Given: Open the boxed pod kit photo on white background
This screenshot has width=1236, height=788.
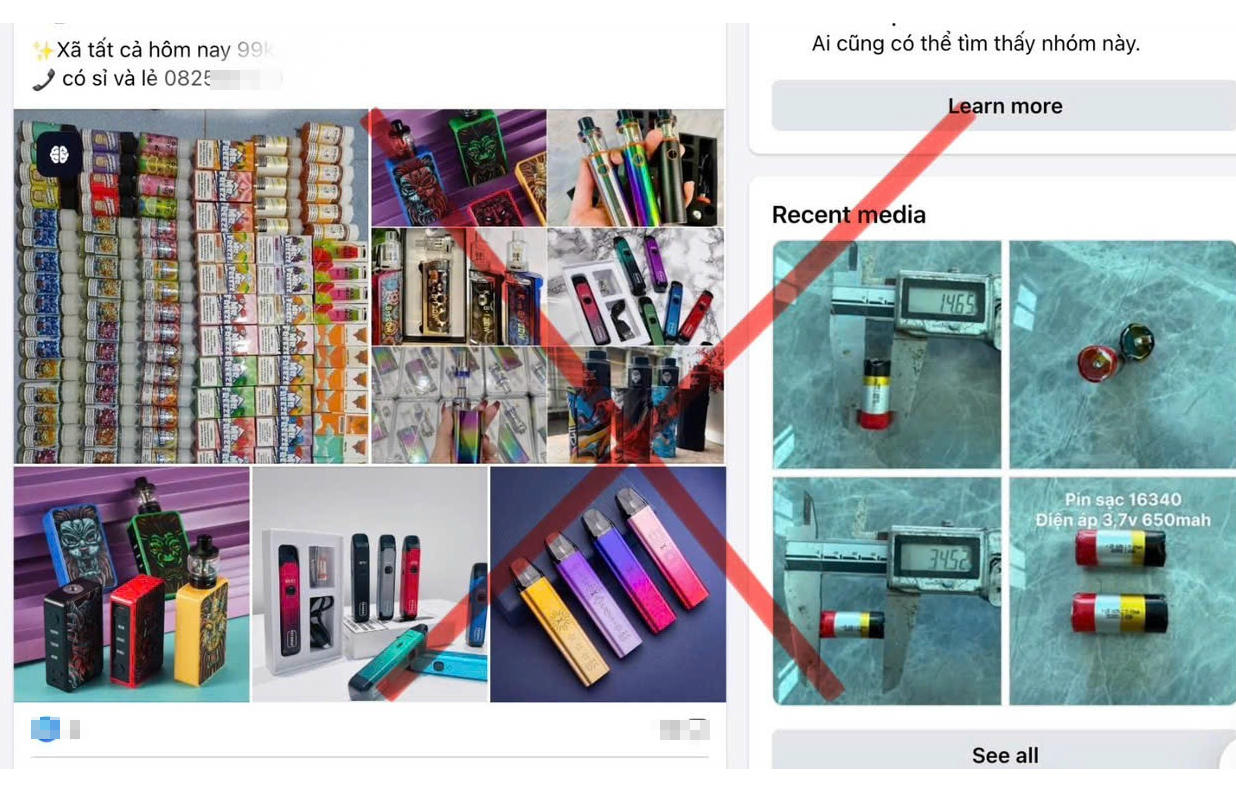Looking at the screenshot, I should click(x=370, y=584).
